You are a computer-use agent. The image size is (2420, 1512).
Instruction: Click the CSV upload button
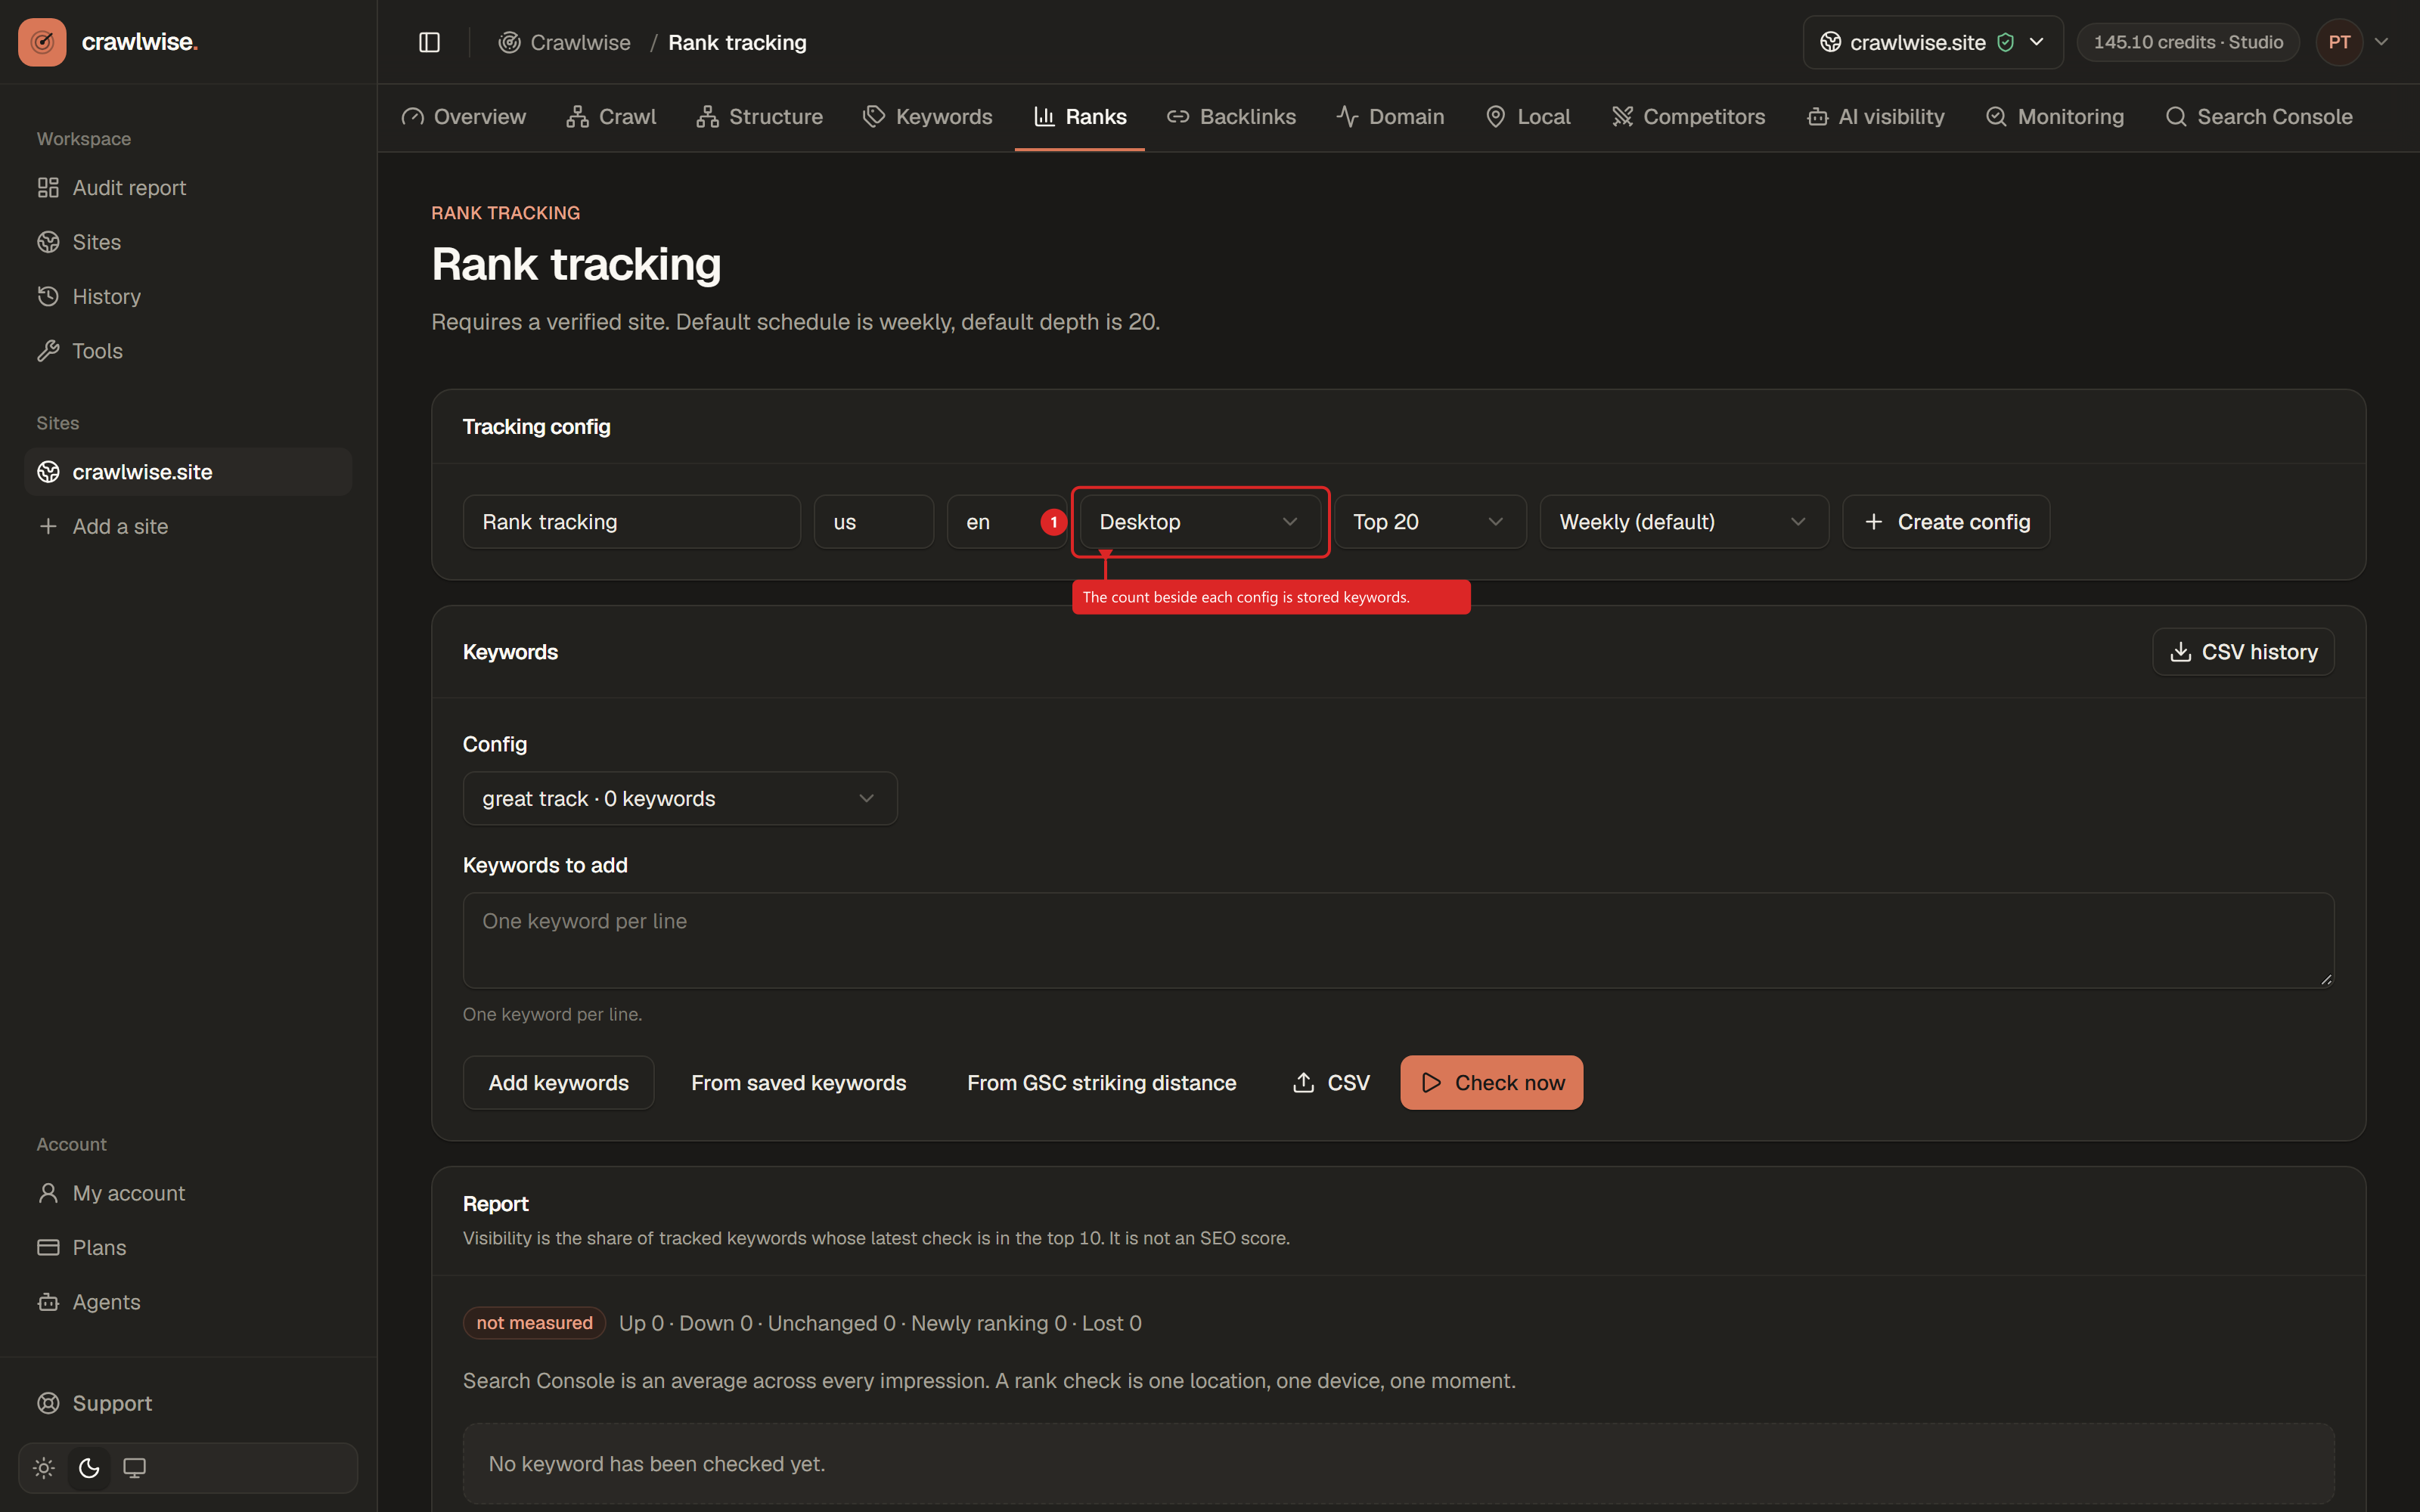(1331, 1083)
